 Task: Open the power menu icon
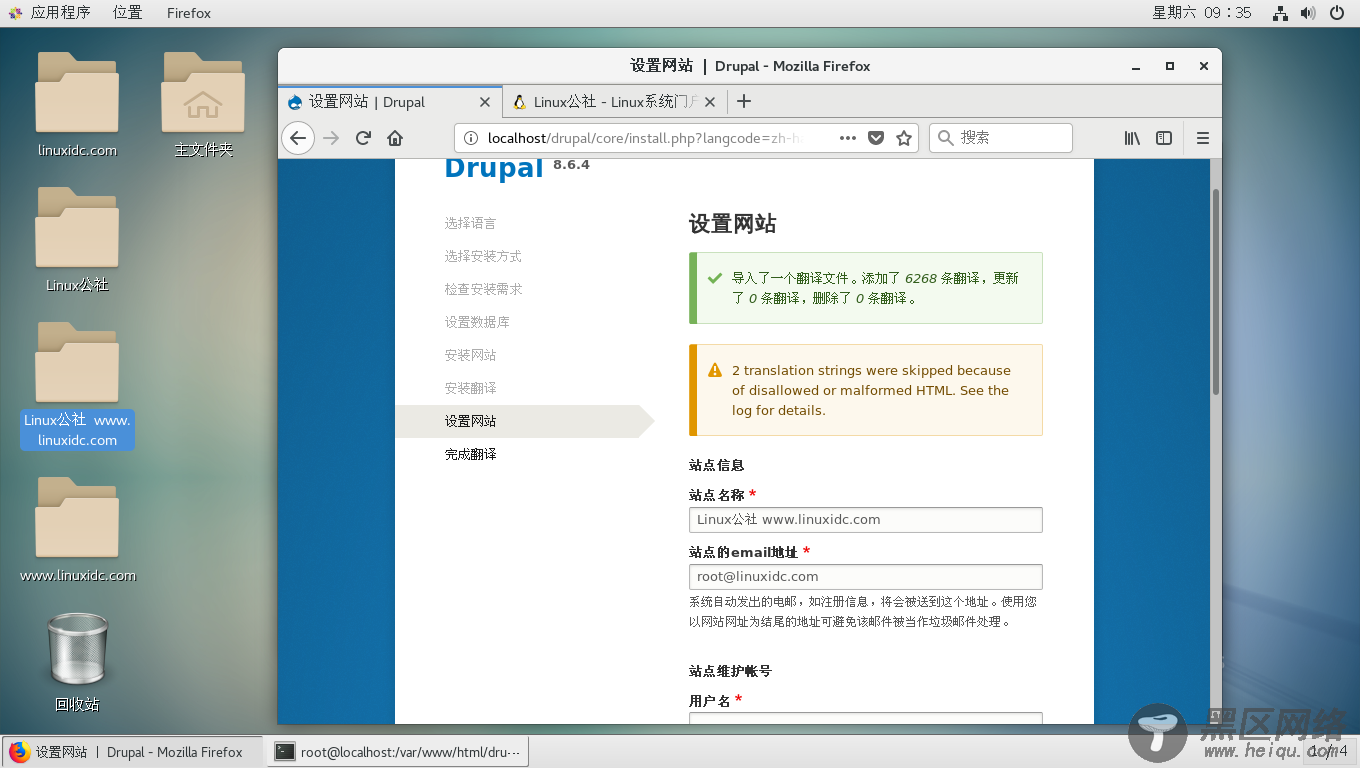click(x=1337, y=13)
